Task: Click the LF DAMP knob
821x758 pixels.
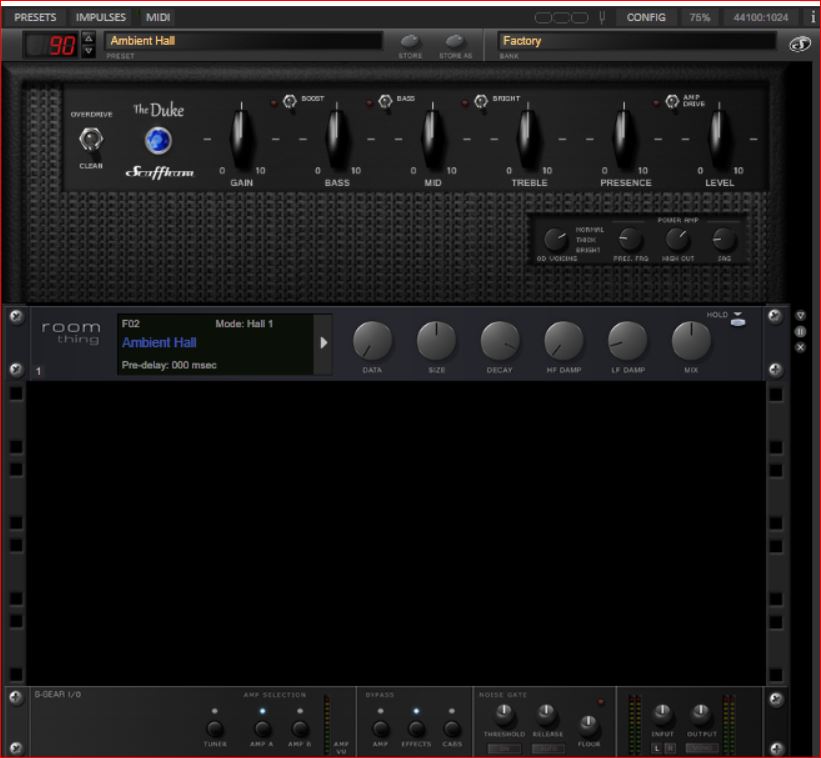Action: (628, 341)
